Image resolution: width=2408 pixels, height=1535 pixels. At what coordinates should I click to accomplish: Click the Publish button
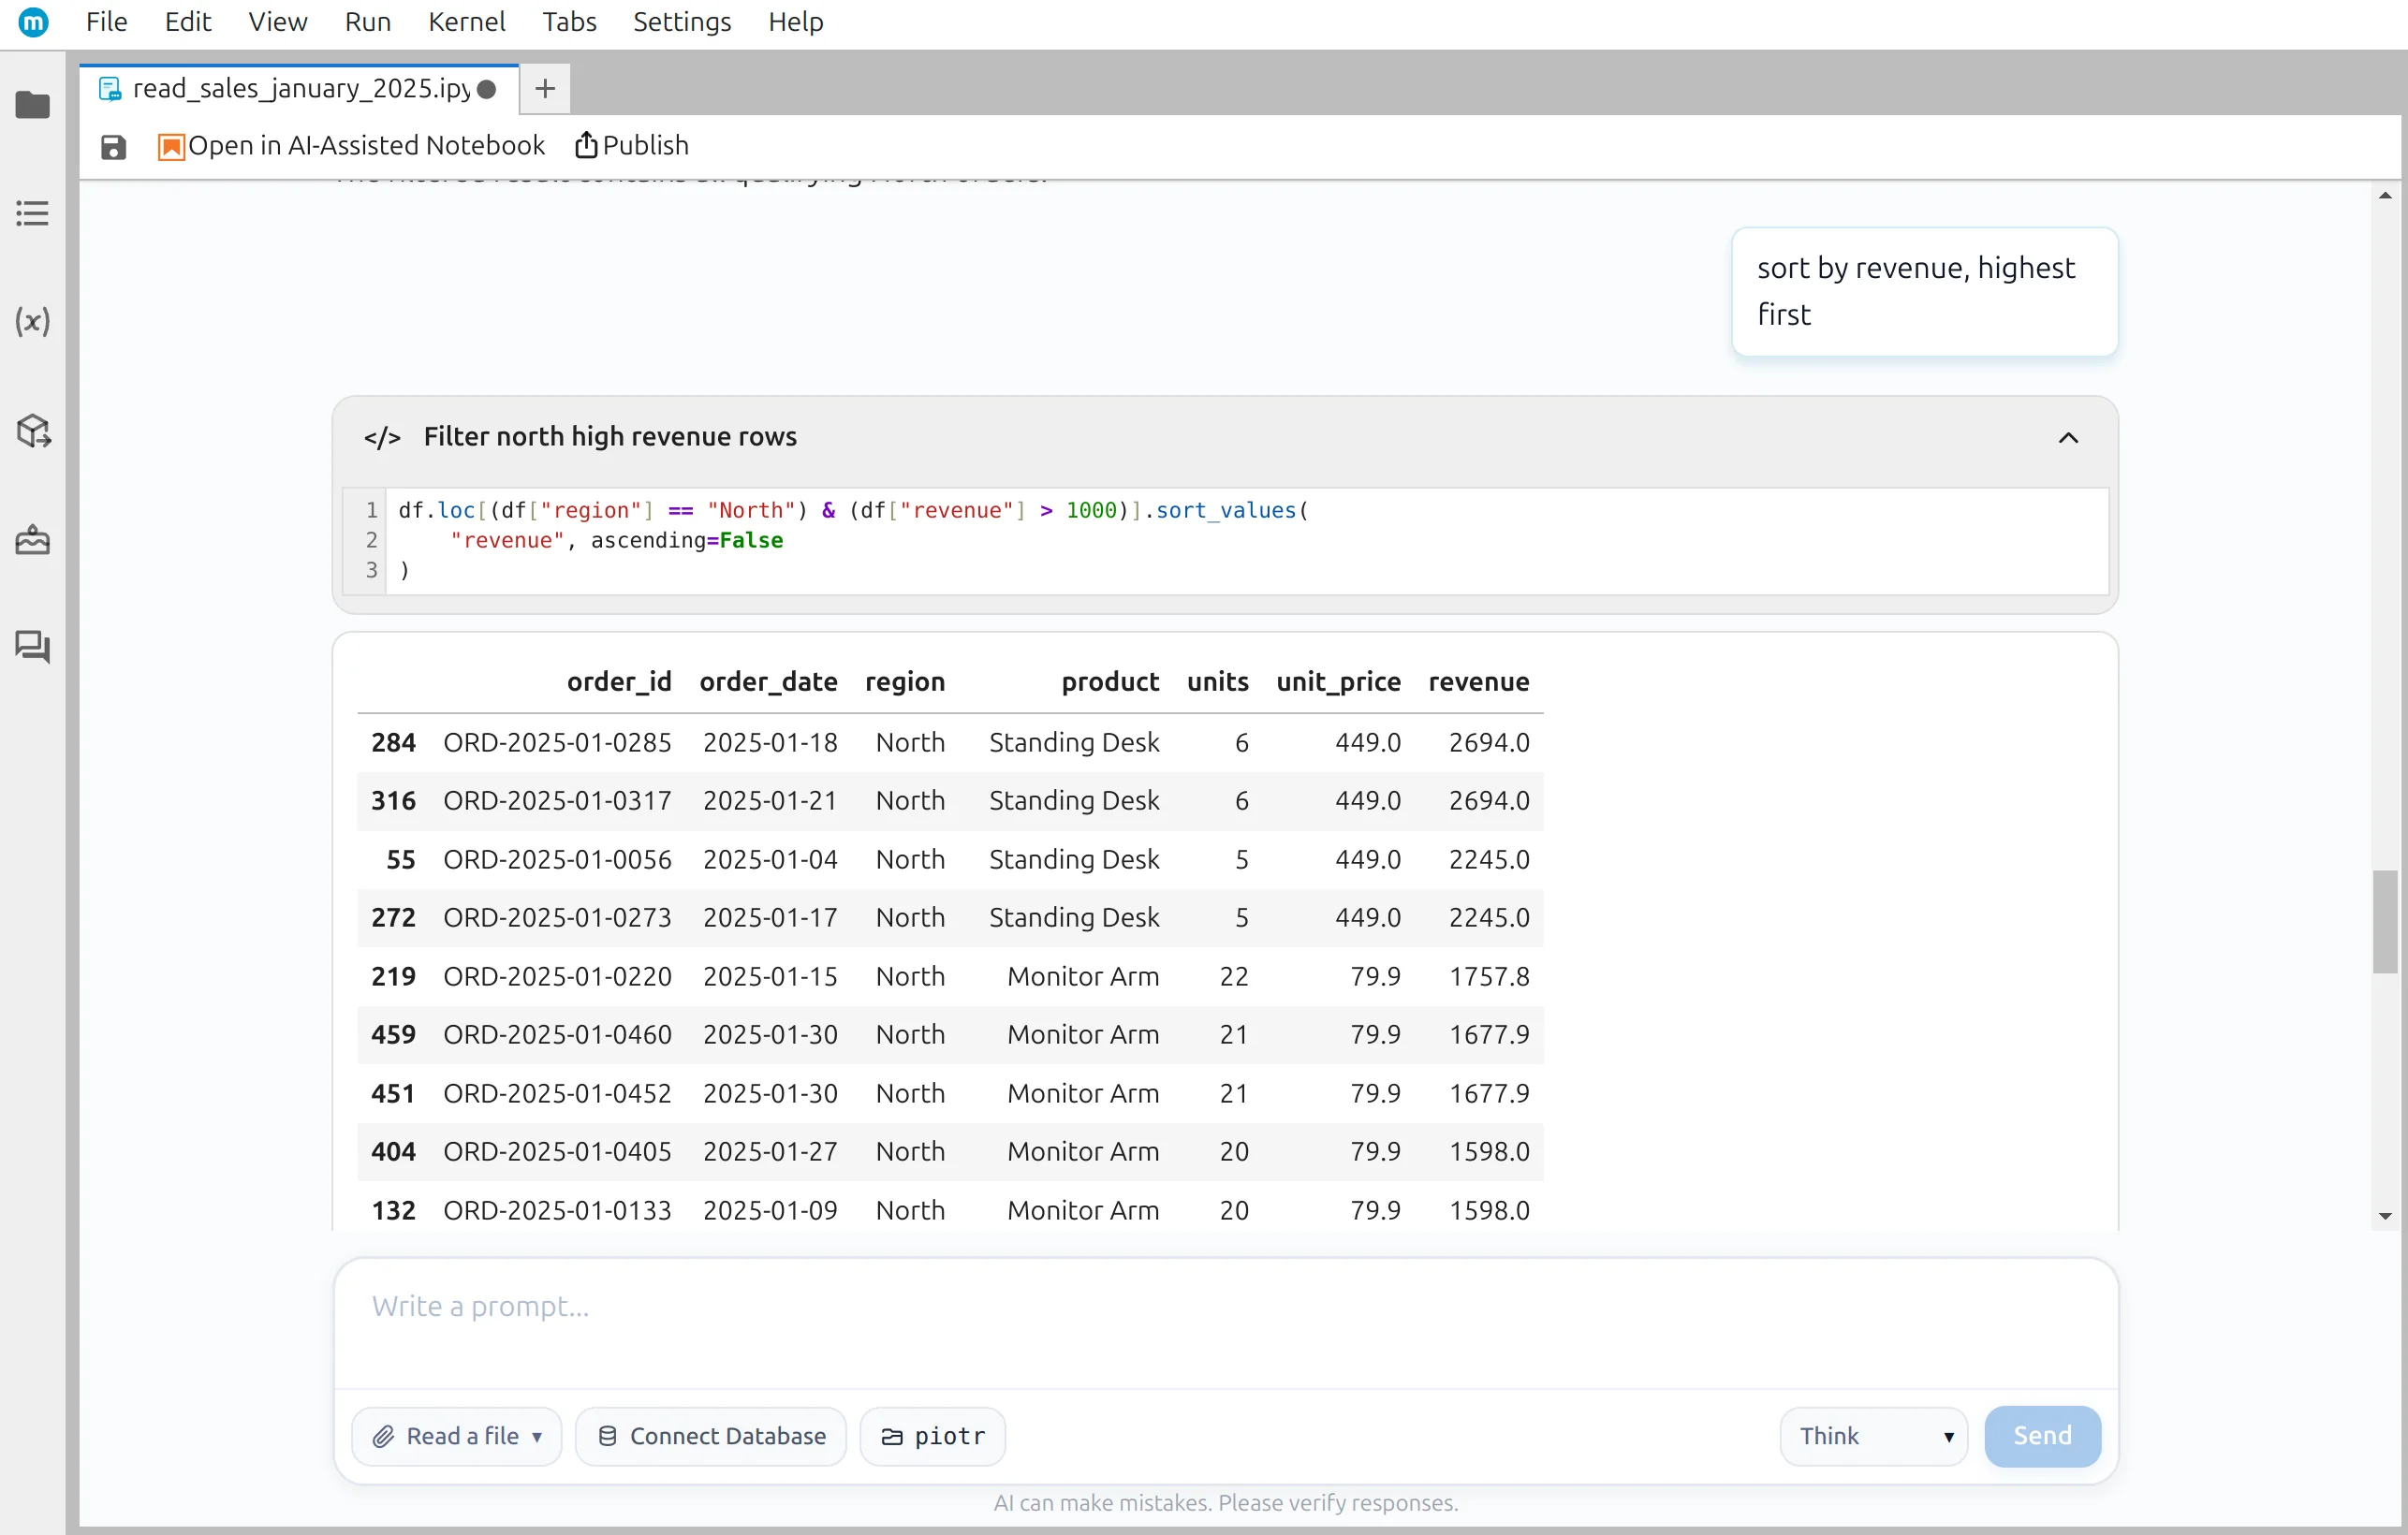point(632,146)
